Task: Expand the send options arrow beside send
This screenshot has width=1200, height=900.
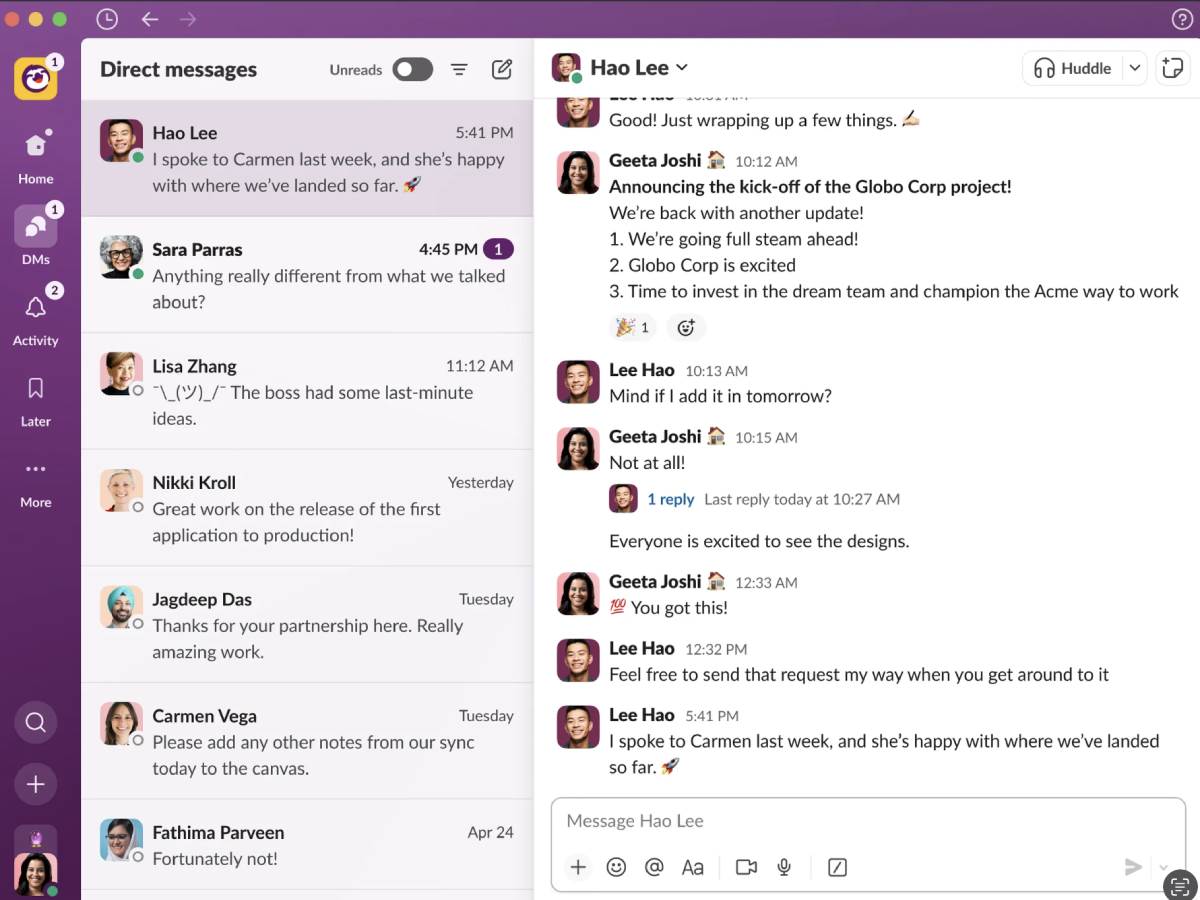Action: pyautogui.click(x=1163, y=867)
